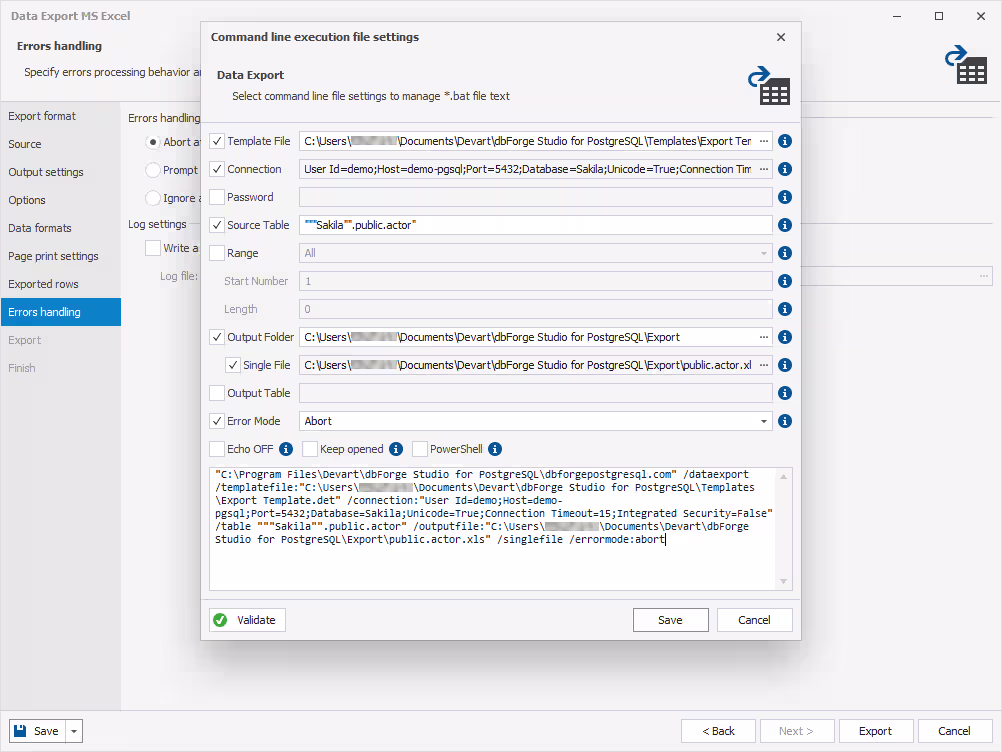Open info for Single File field
Image resolution: width=1002 pixels, height=752 pixels.
[785, 365]
